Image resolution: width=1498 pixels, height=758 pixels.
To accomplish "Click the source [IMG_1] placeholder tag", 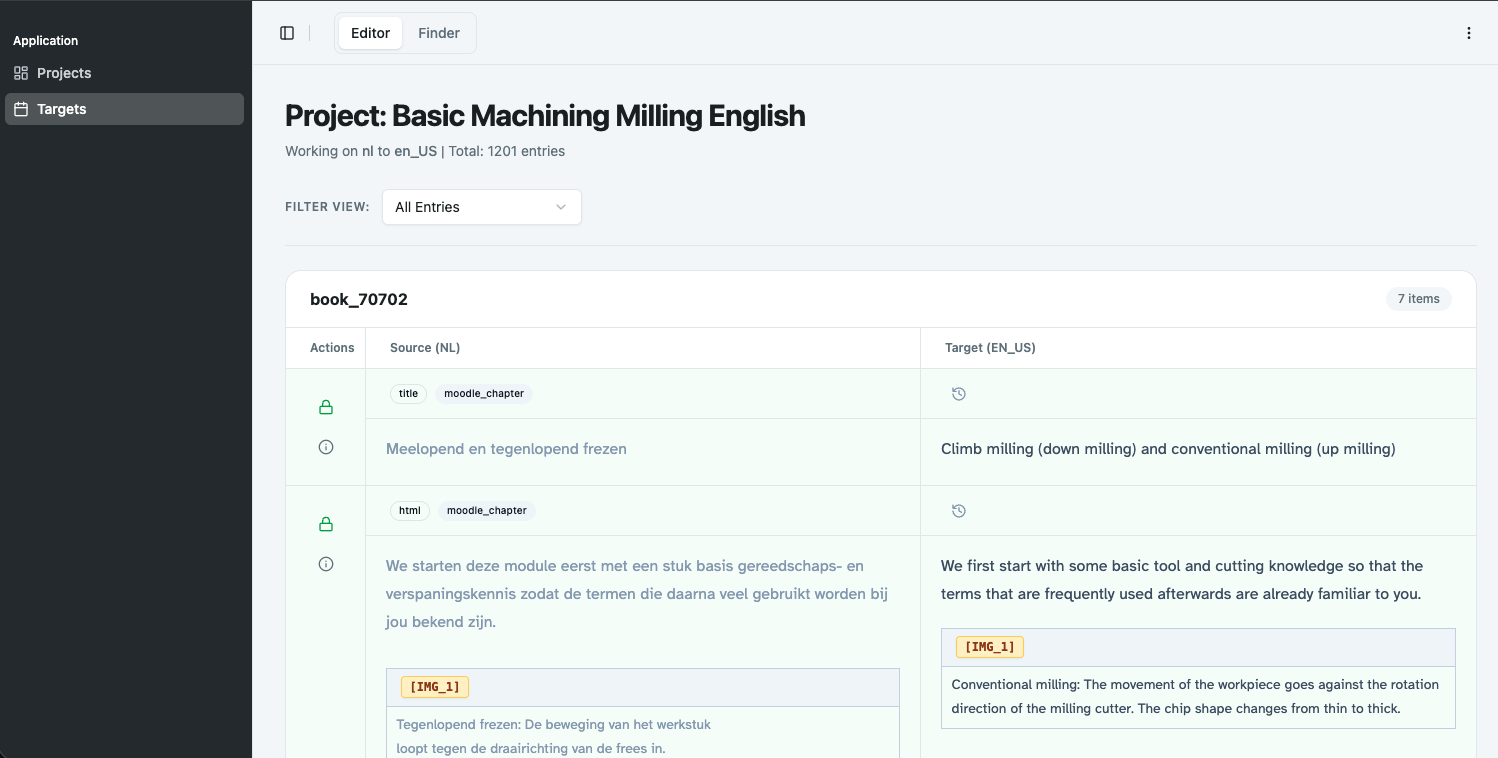I will [435, 687].
